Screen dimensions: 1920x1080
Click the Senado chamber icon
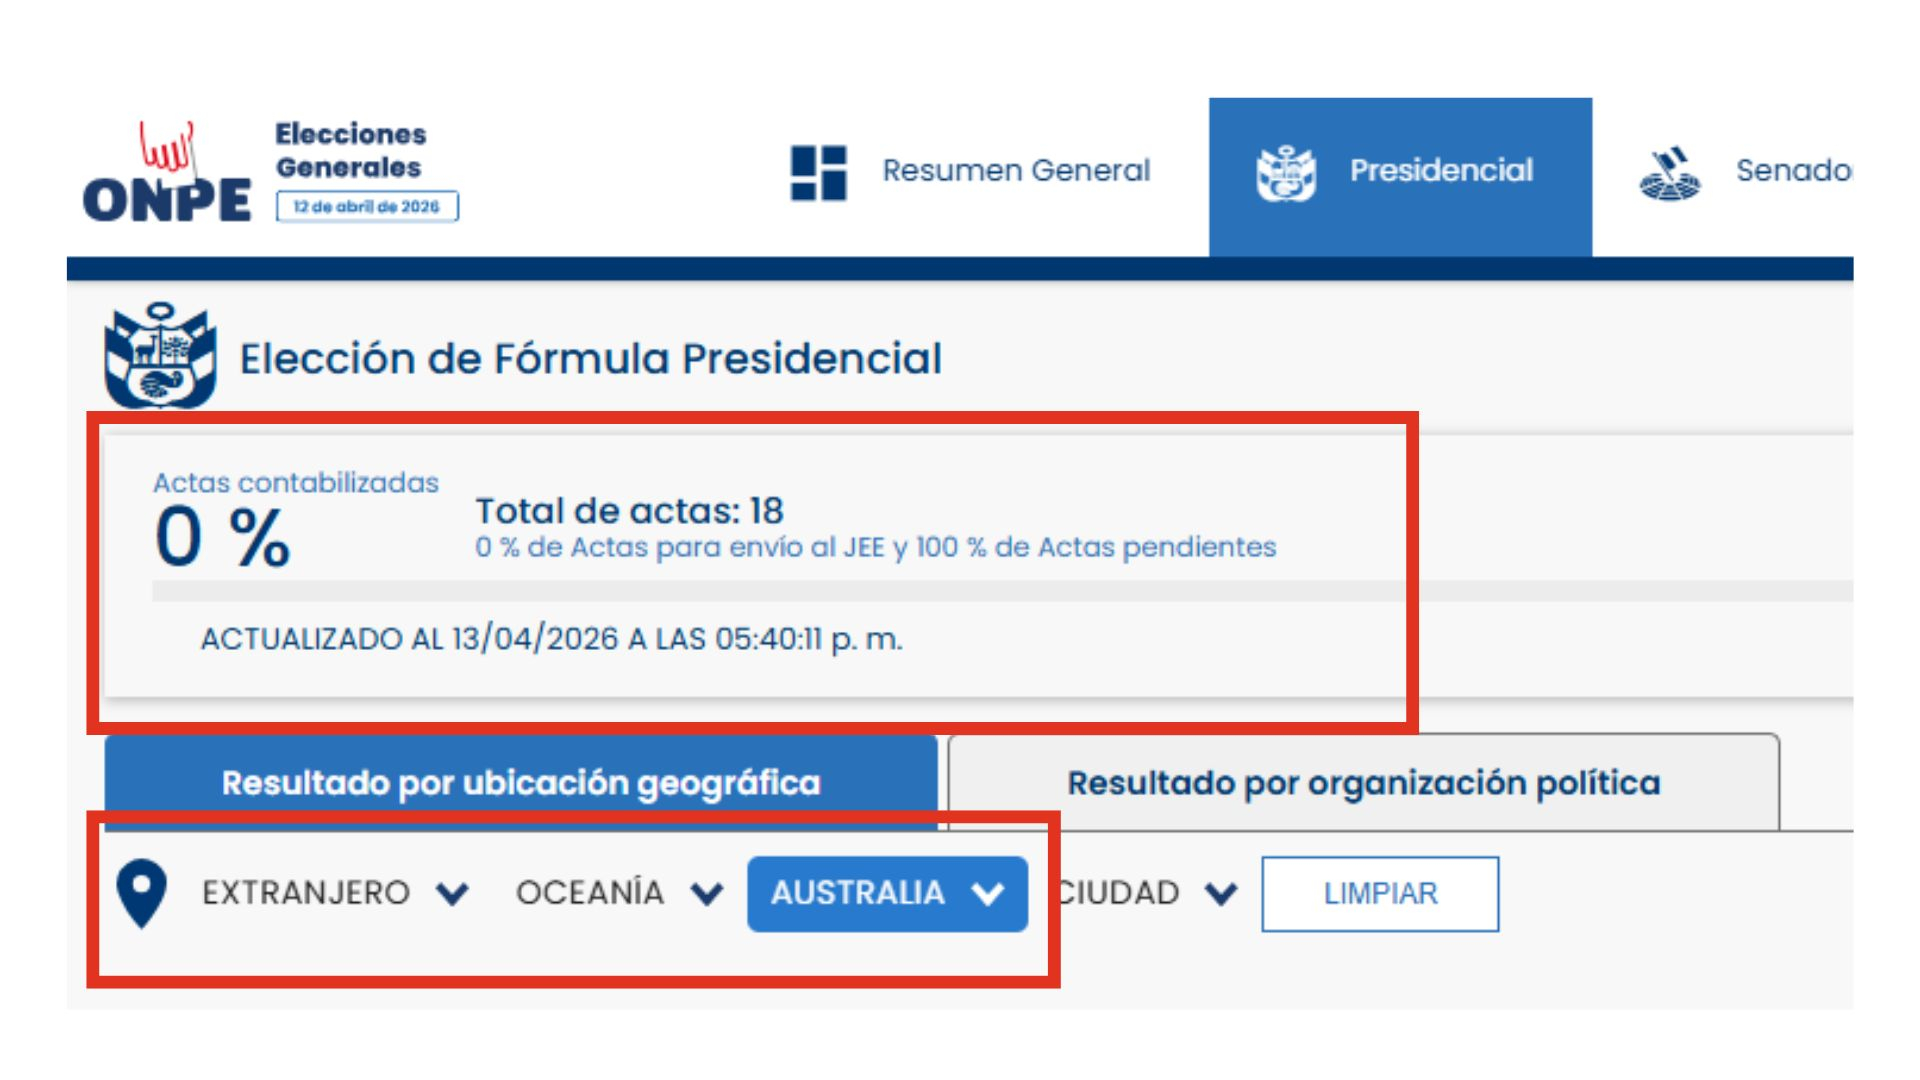(x=1669, y=174)
